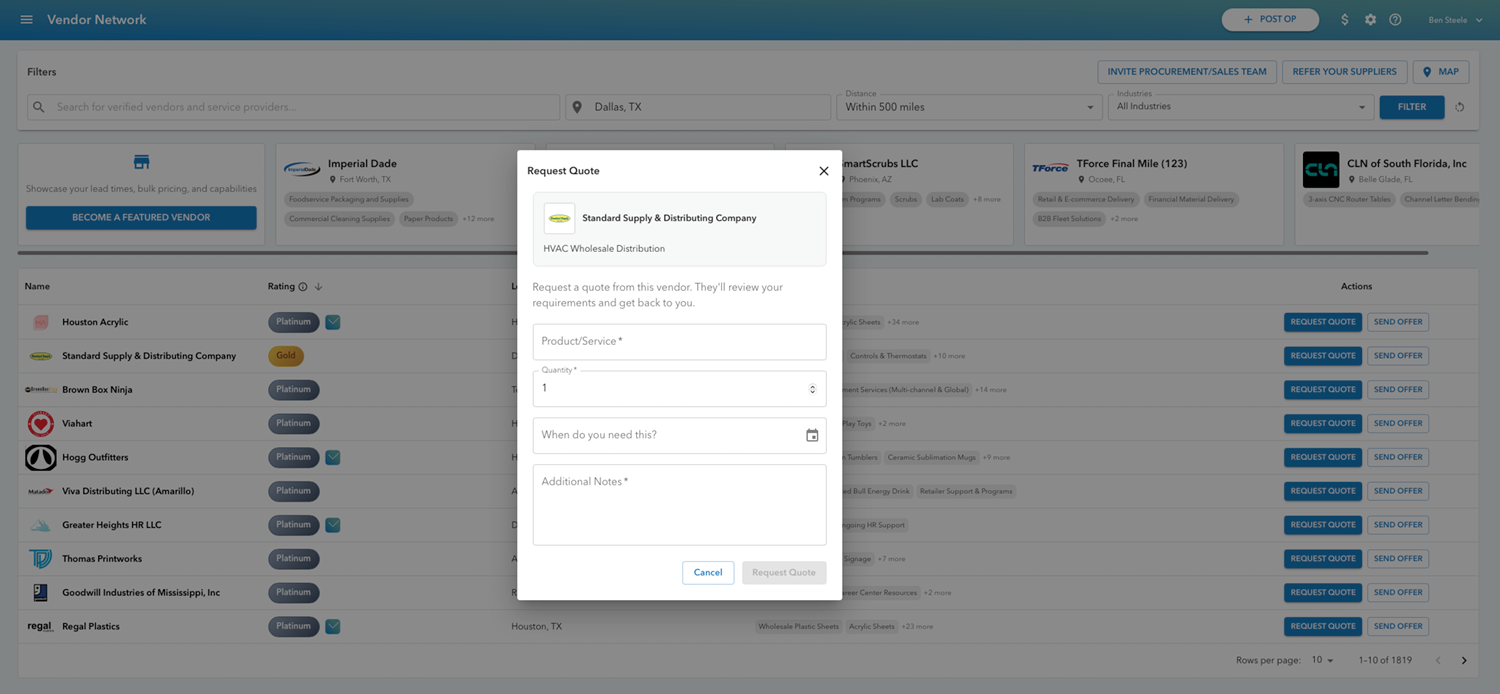Image resolution: width=1500 pixels, height=694 pixels.
Task: Increment Quantity using the stepper up arrow
Action: tap(811, 384)
